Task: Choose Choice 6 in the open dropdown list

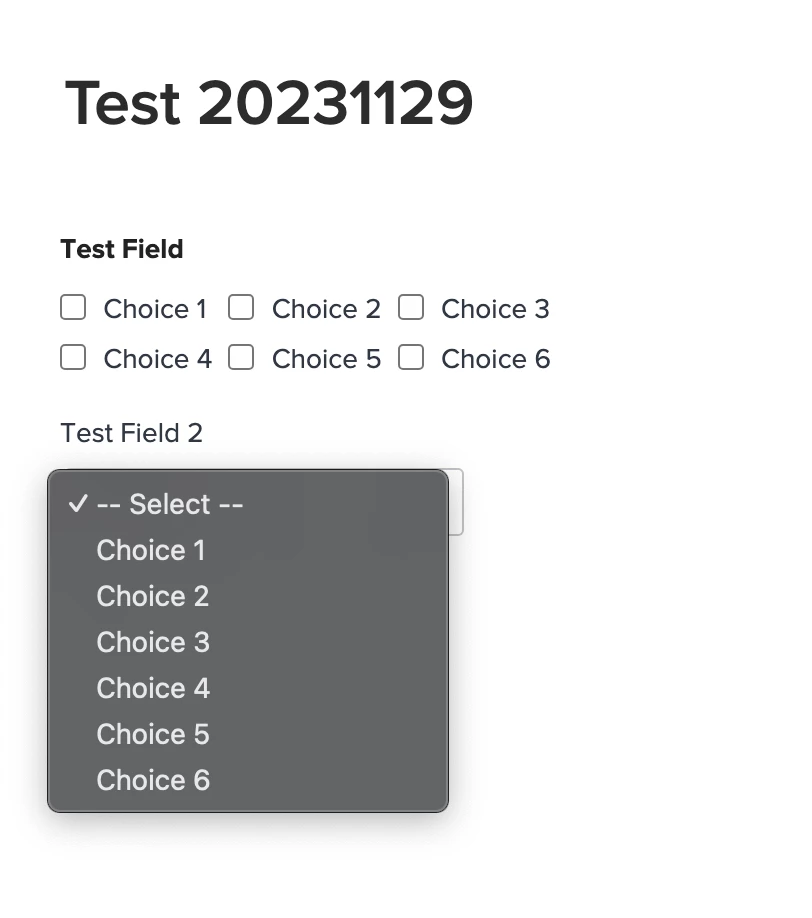Action: coord(152,780)
